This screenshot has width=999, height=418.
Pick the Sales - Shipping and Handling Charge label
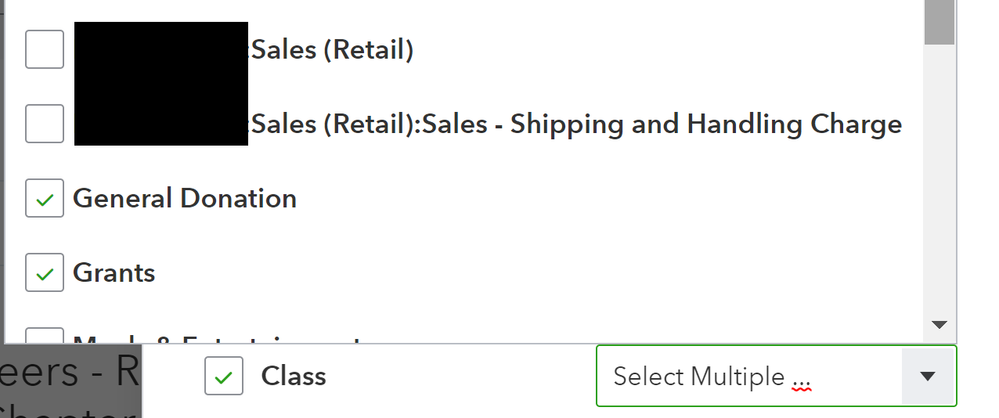pos(577,124)
